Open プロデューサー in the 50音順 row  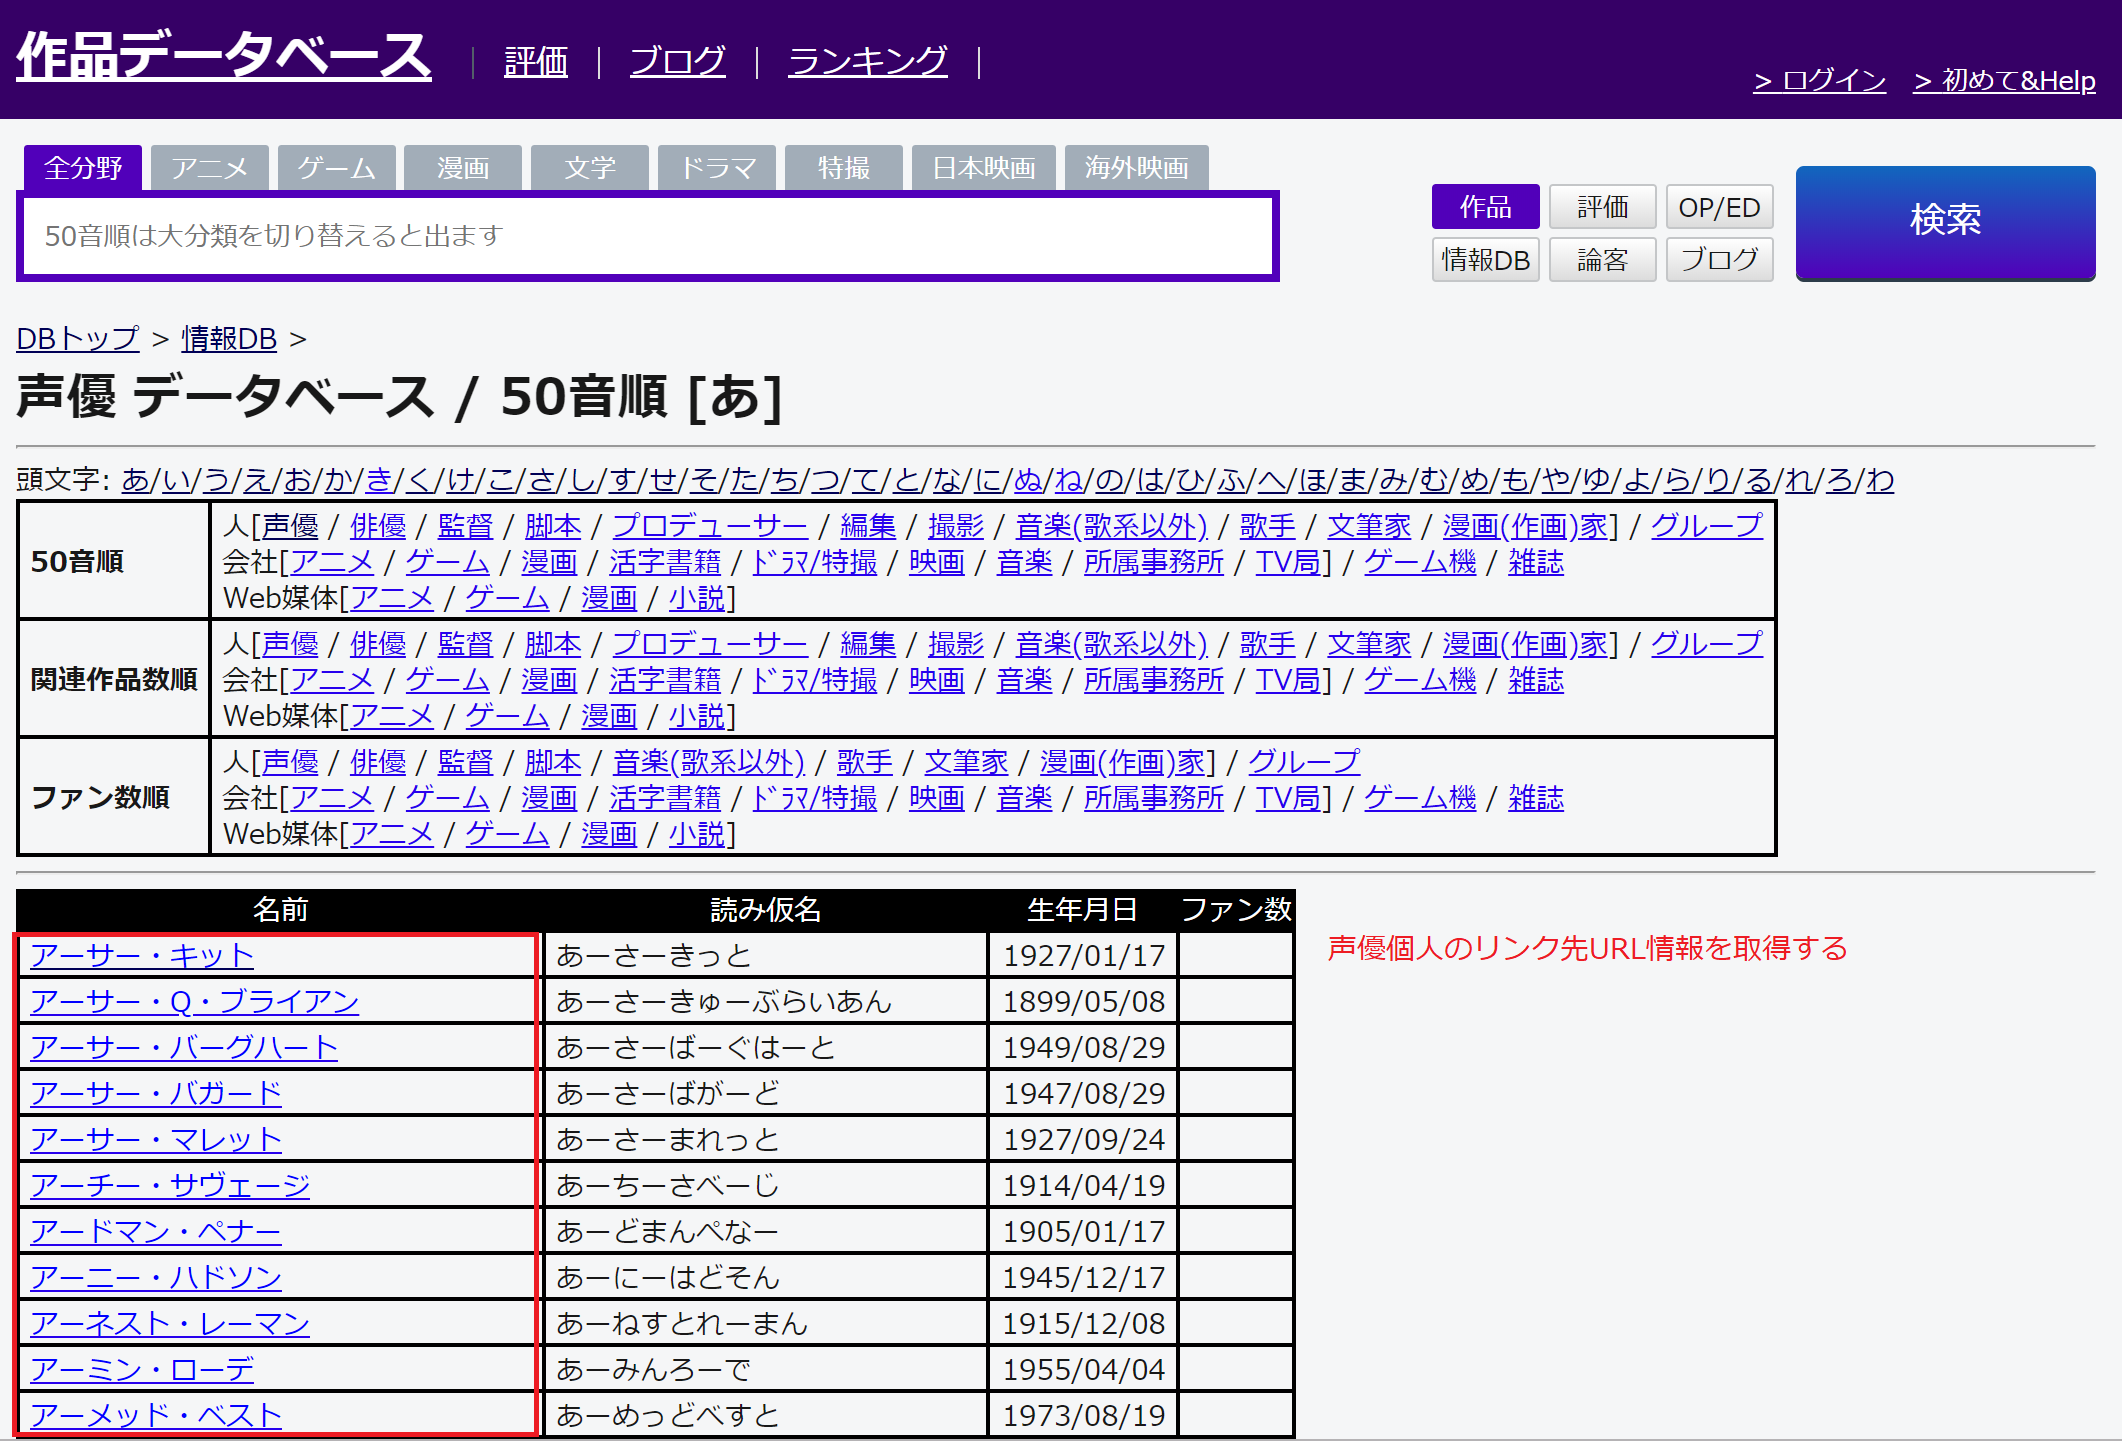(710, 526)
